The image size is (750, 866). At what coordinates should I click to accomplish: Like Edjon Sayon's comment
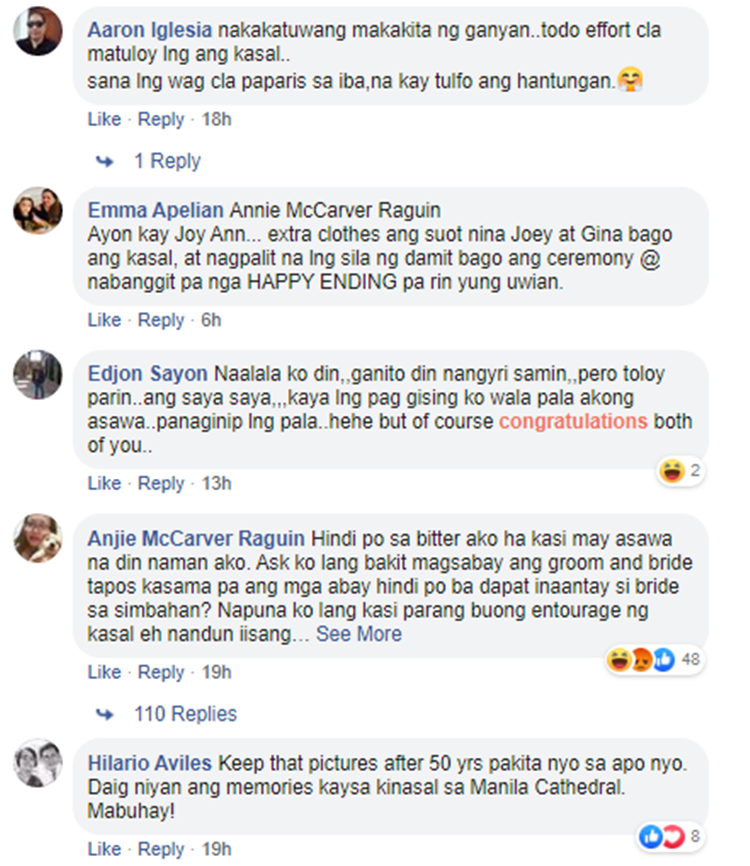click(104, 483)
